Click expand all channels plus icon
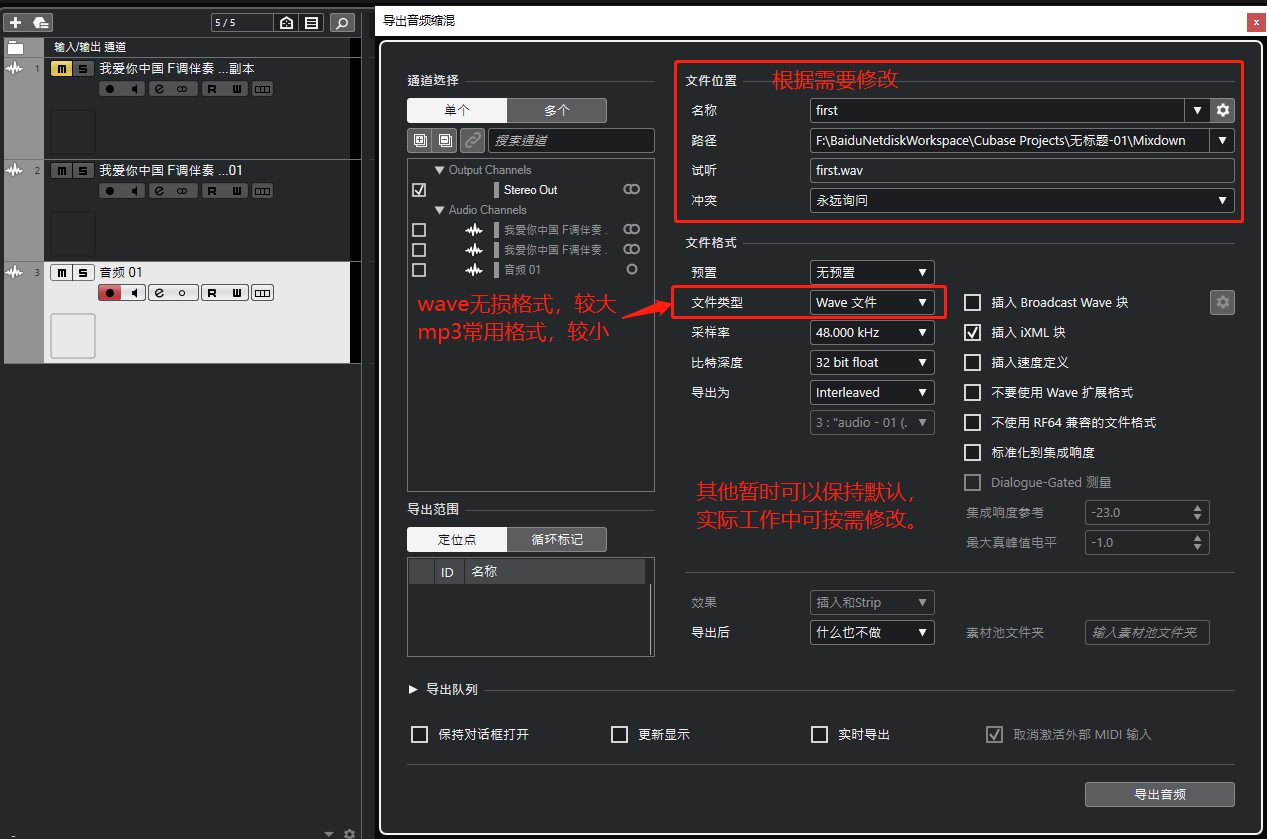1267x839 pixels. (419, 141)
